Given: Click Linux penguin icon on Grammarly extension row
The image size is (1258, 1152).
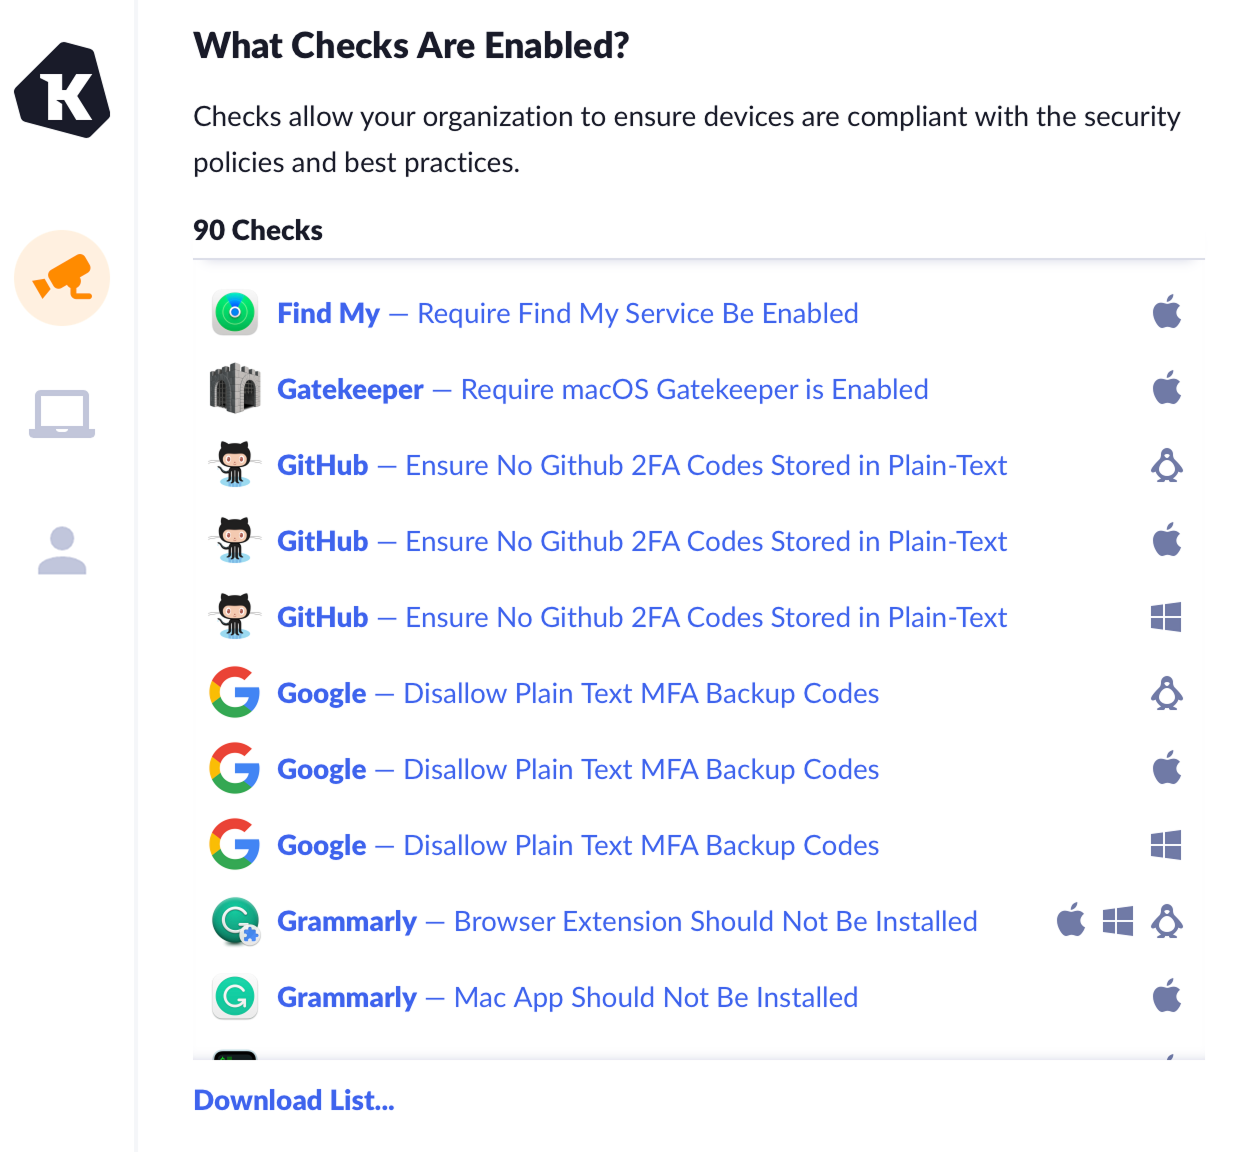Looking at the screenshot, I should pos(1166,921).
